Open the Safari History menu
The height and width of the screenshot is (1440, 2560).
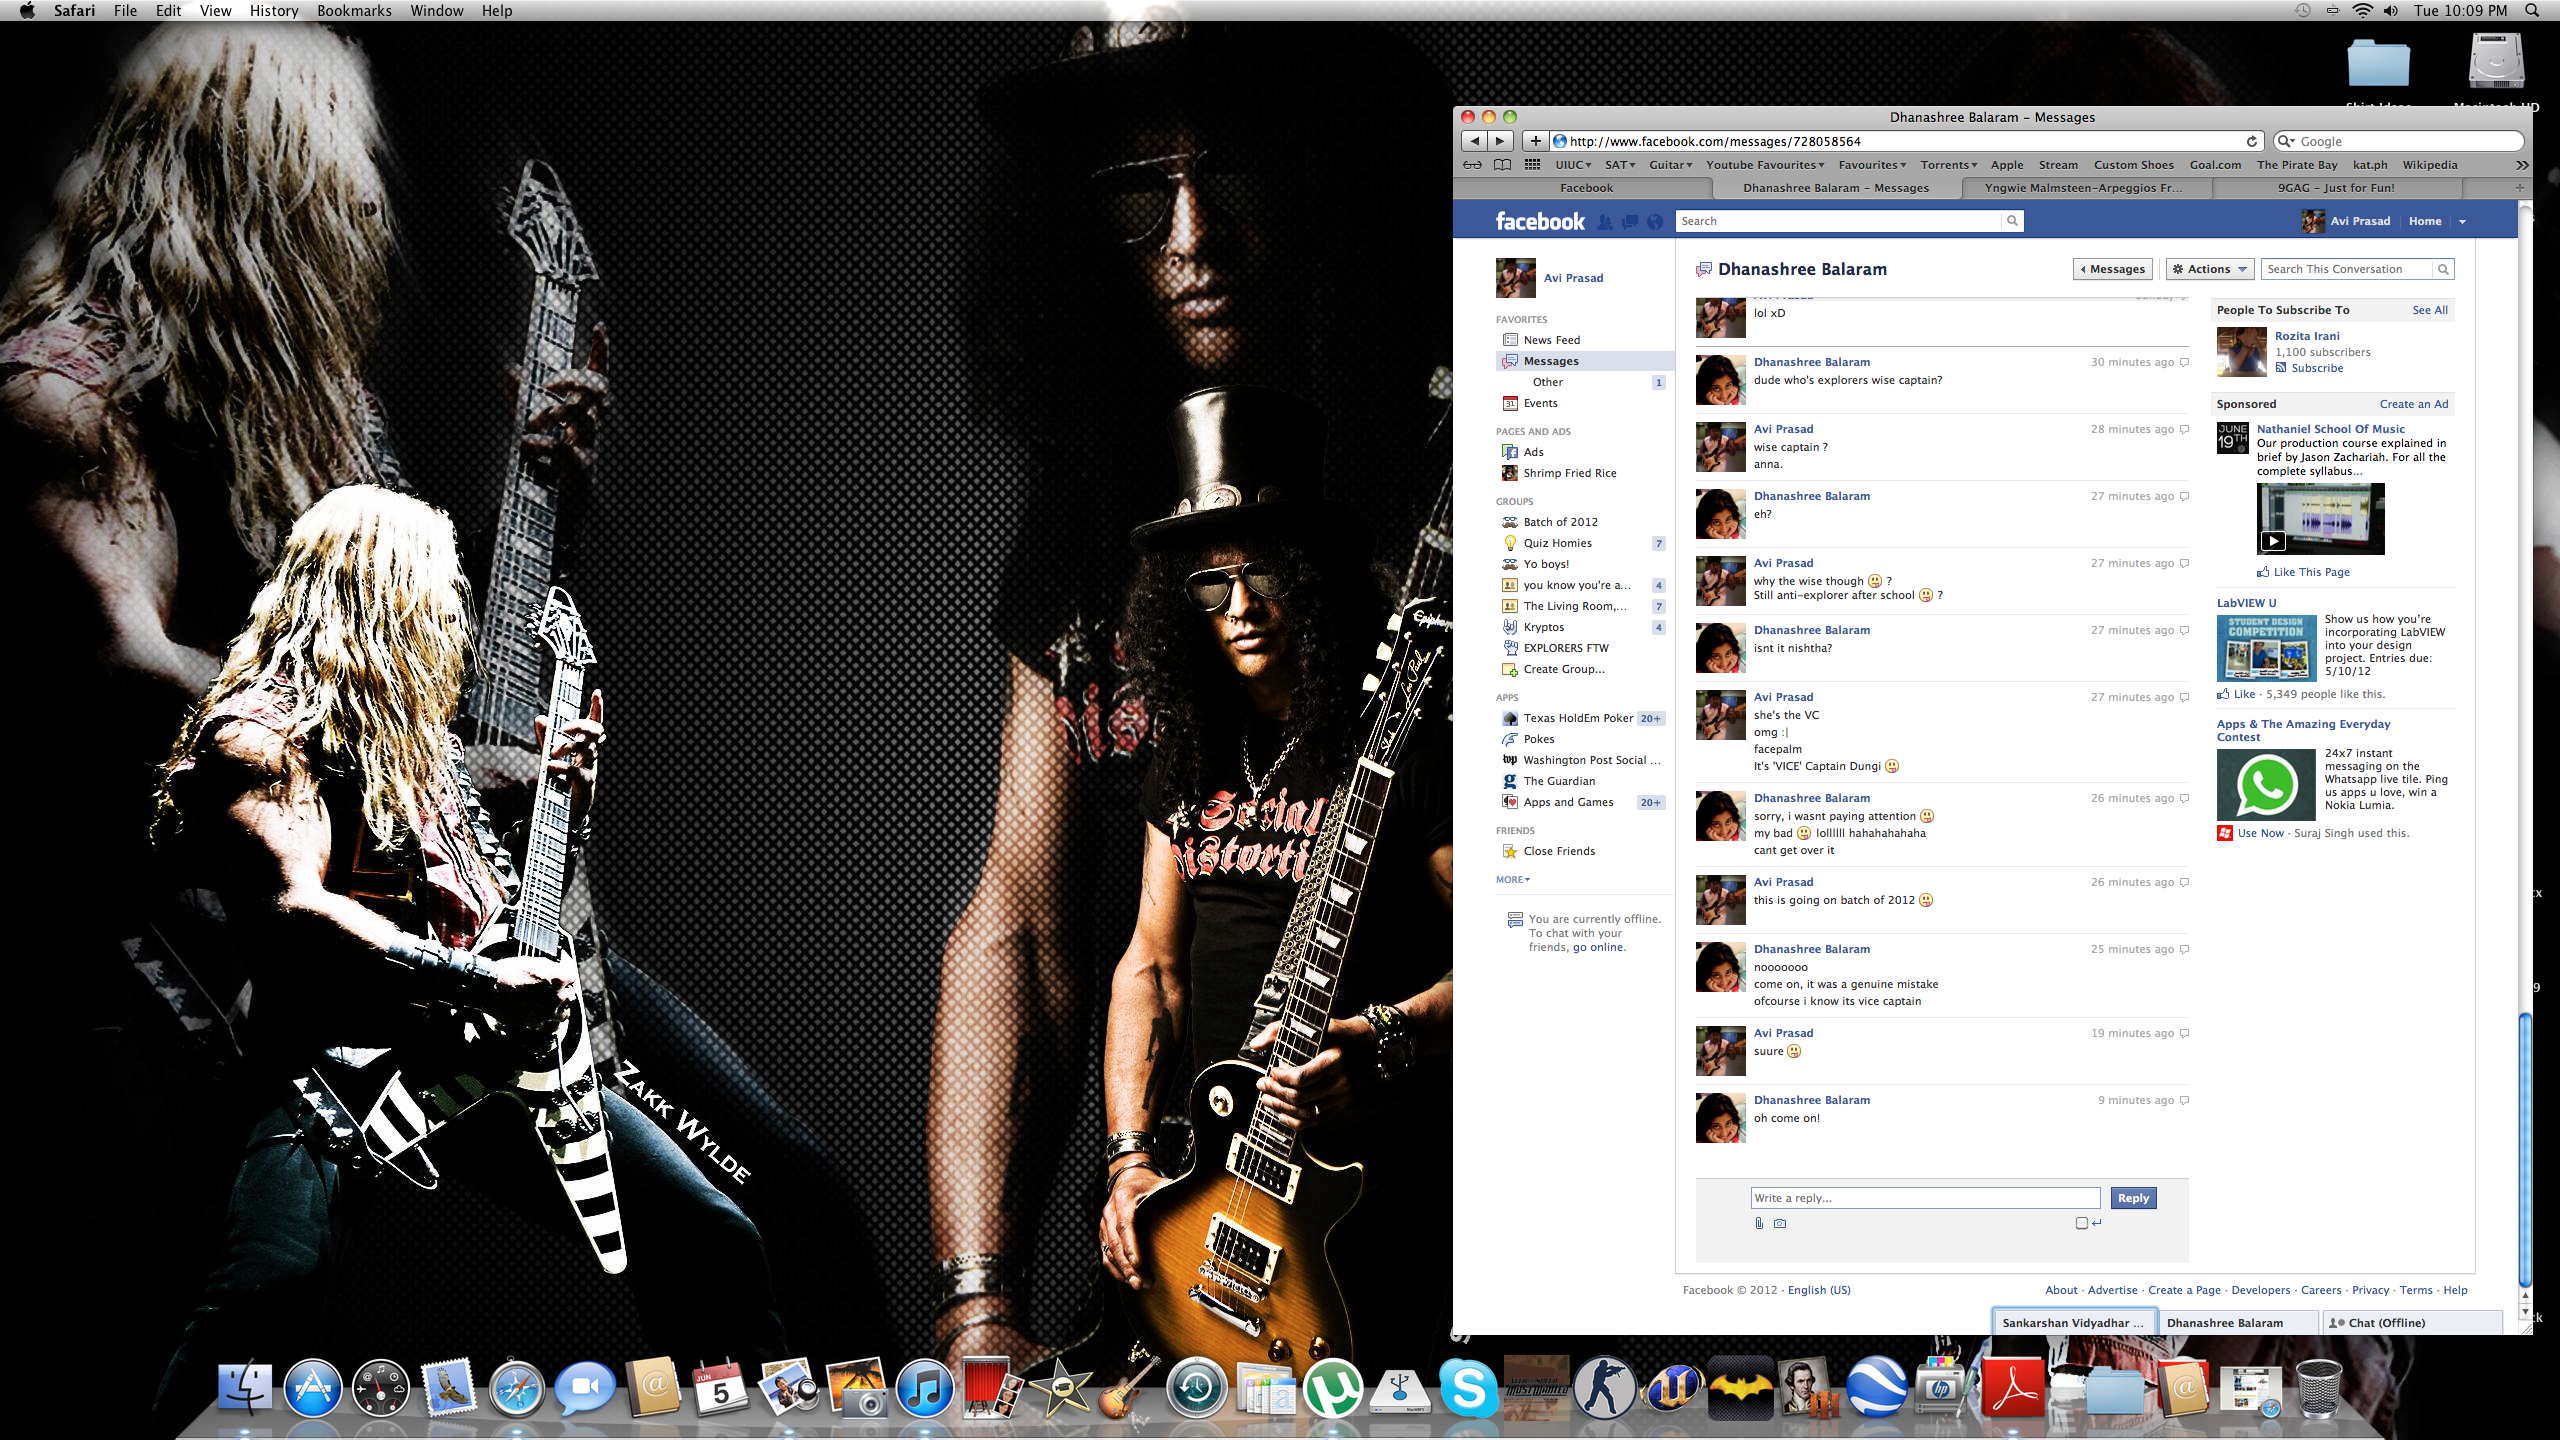(274, 10)
